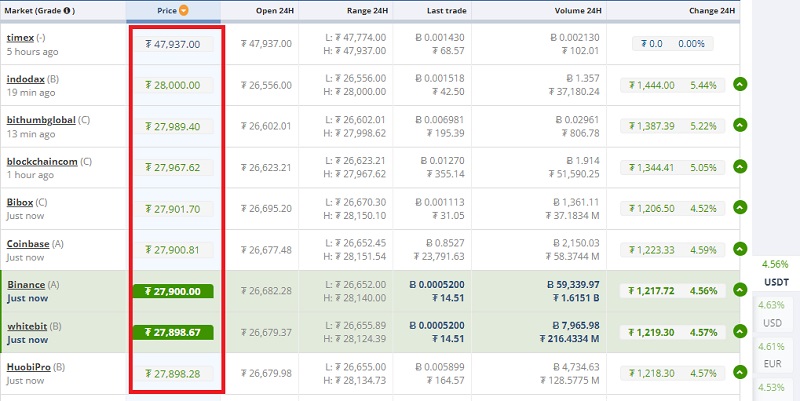The width and height of the screenshot is (800, 401).
Task: Sort by Market (Grade) column header
Action: click(x=40, y=11)
